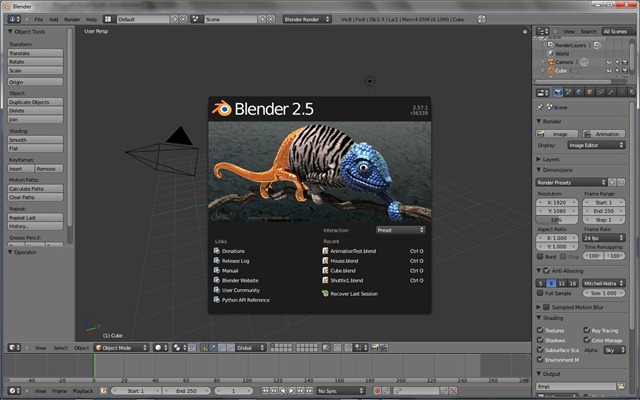Image resolution: width=640 pixels, height=400 pixels.
Task: Click the Translate button
Action: click(x=36, y=53)
